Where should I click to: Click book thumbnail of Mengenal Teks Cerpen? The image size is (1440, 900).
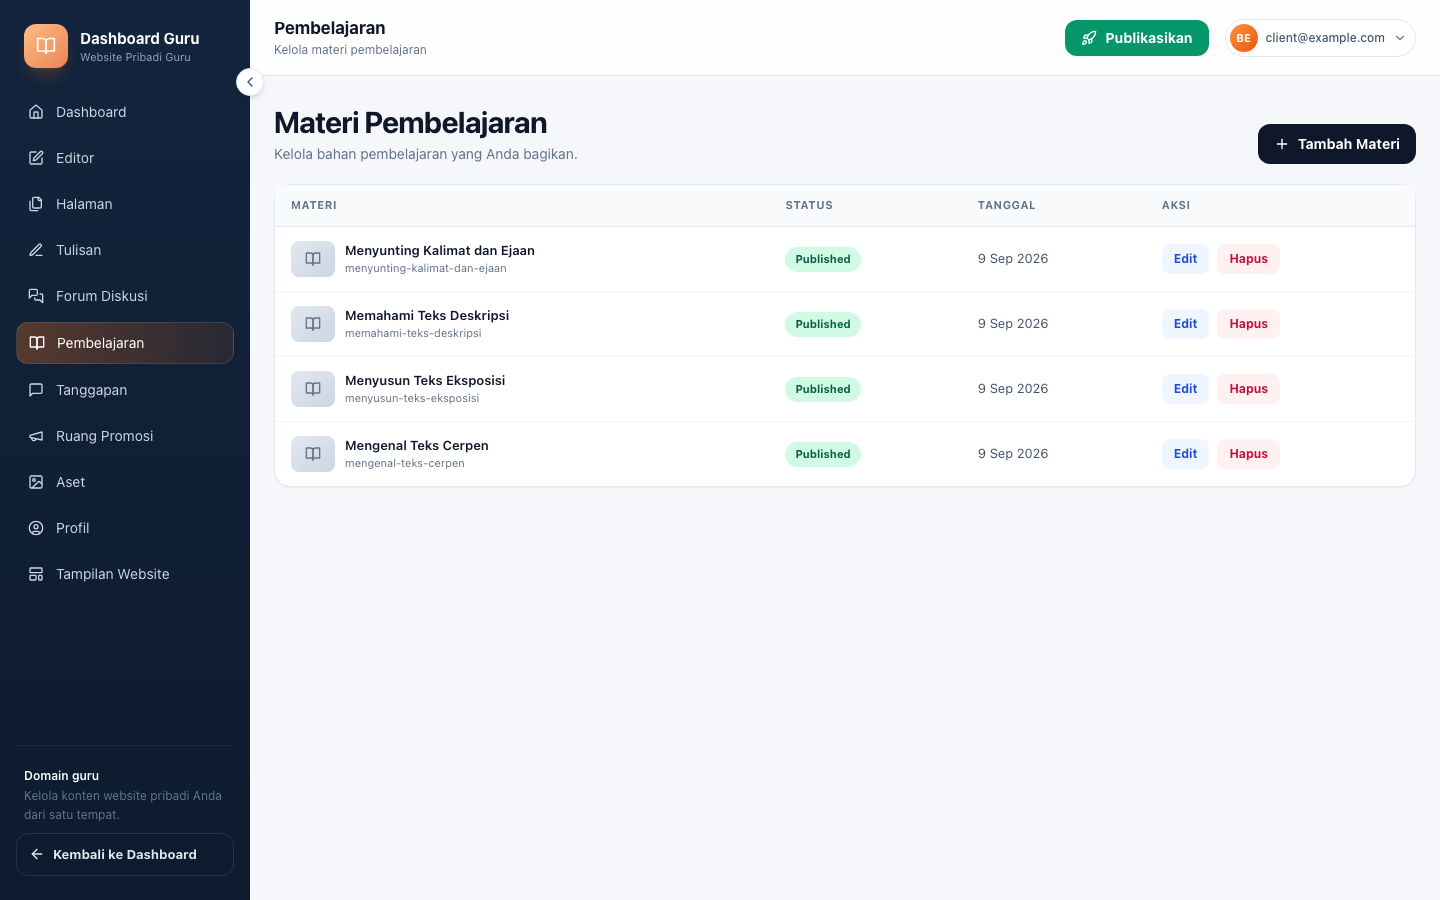(313, 454)
